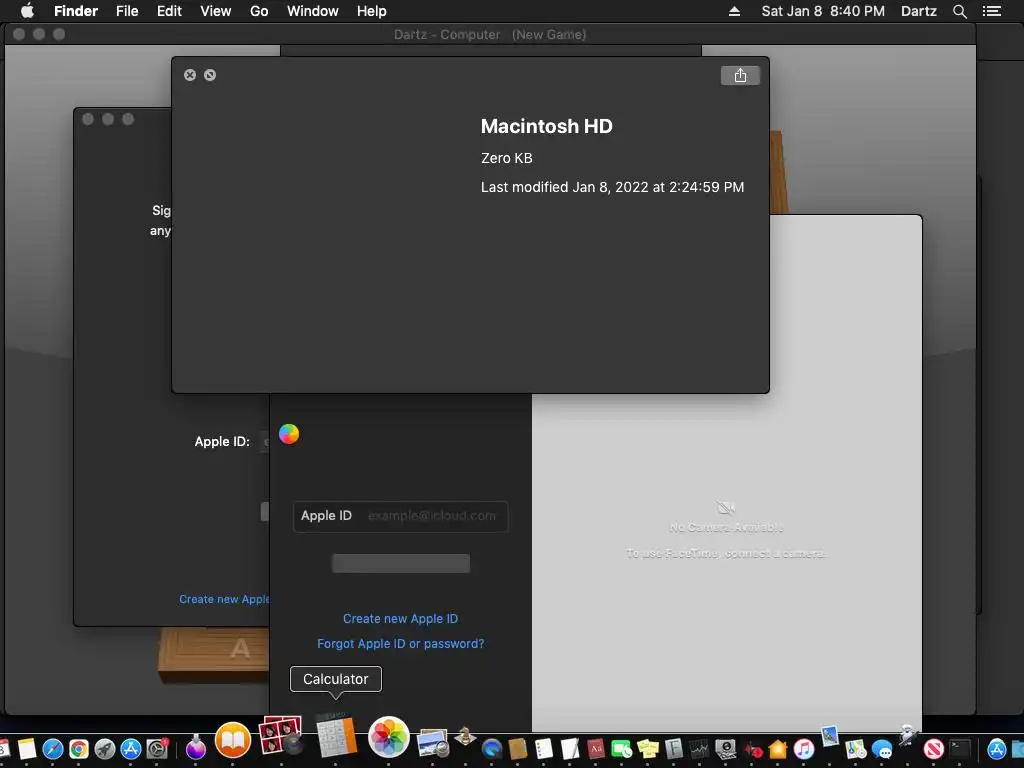Open Spotlight search in menu bar
1024x768 pixels.
click(x=959, y=11)
